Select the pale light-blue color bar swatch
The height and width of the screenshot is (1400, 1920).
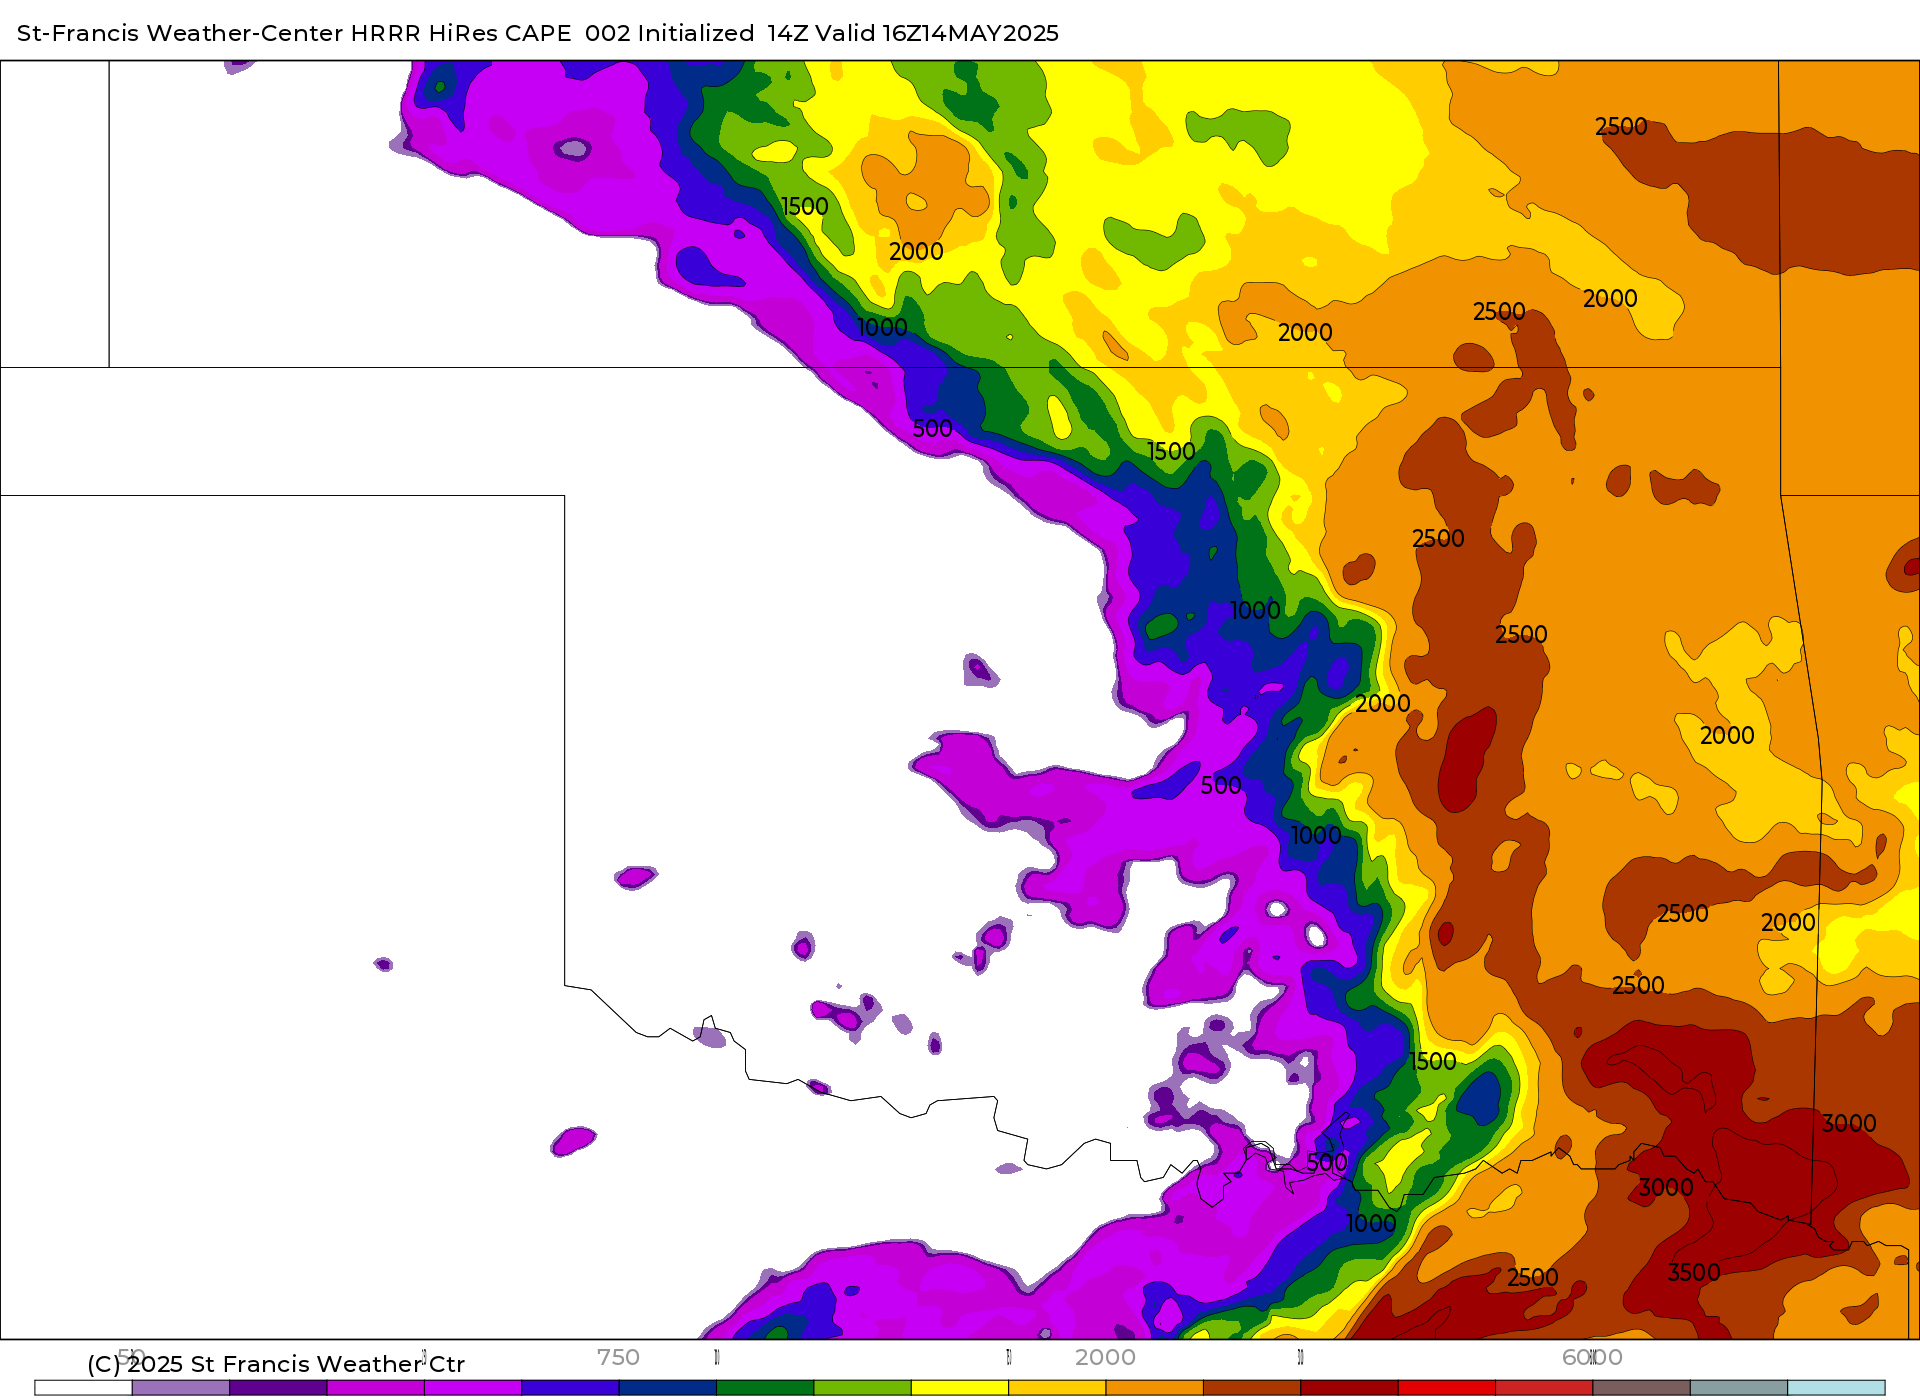point(1837,1387)
